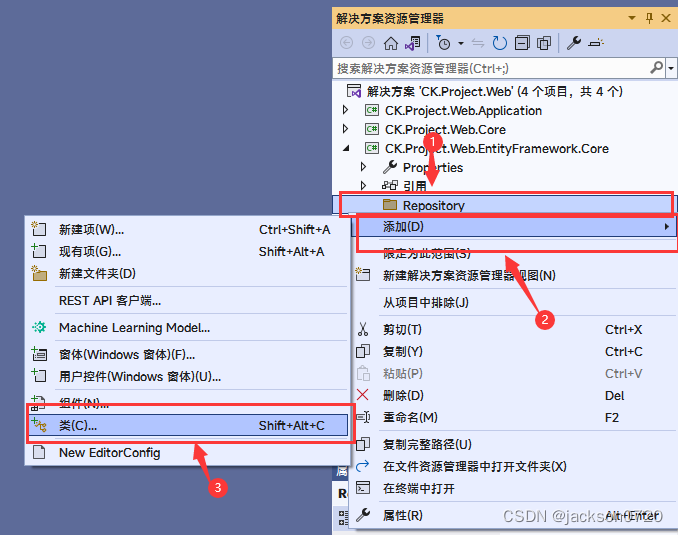Select 重命名(M) in the context menu
678x535 pixels.
(x=516, y=417)
